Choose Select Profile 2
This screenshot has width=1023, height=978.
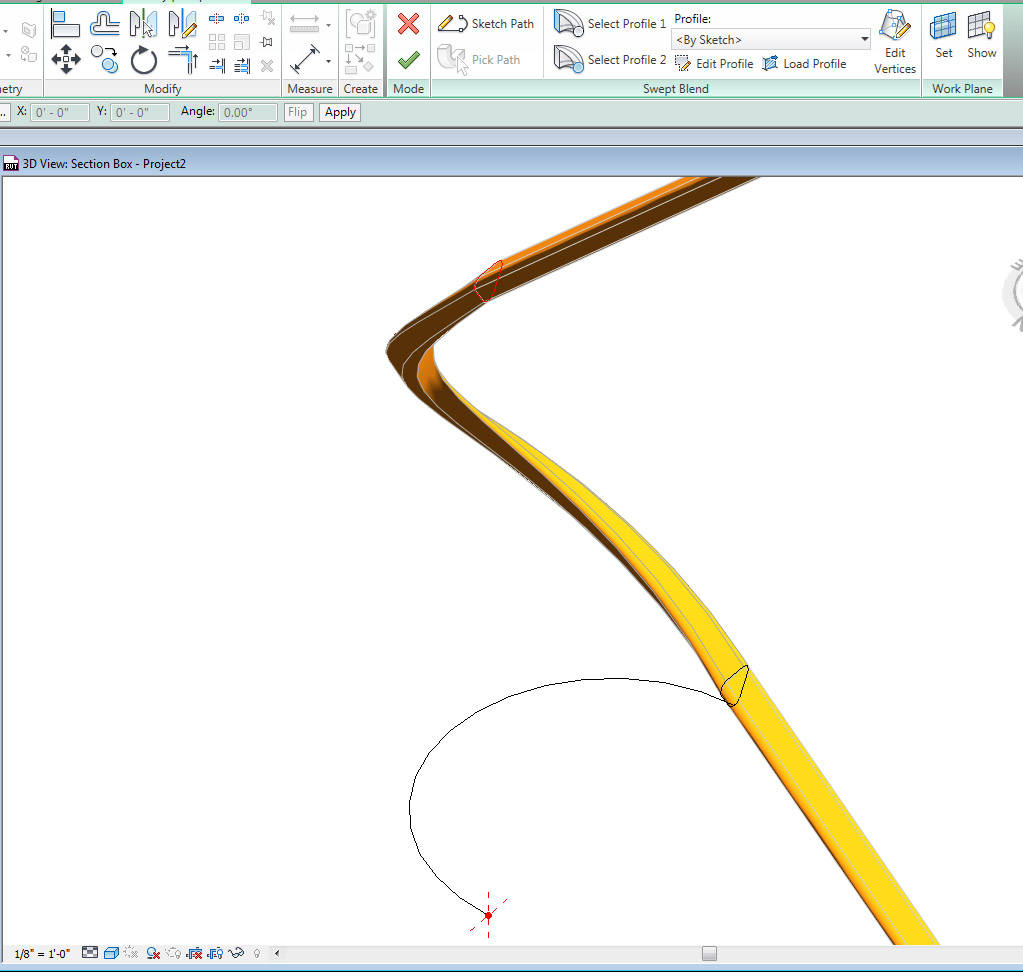(x=610, y=59)
